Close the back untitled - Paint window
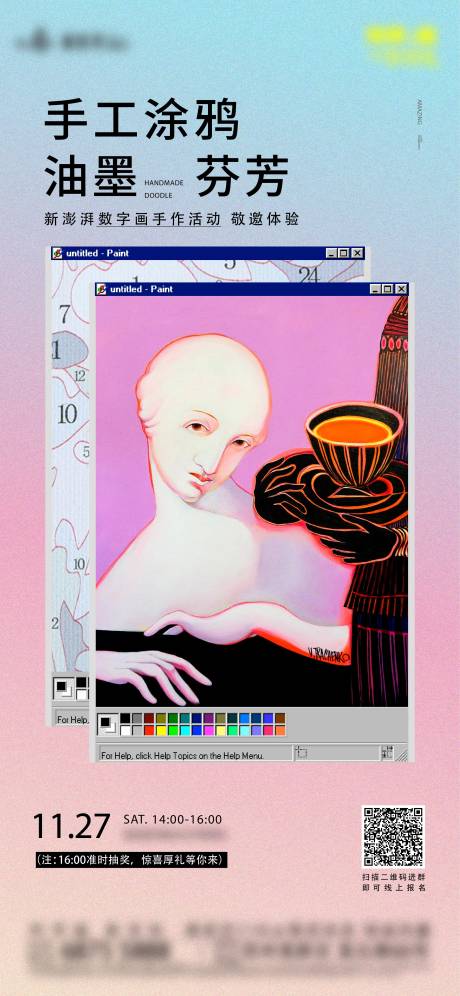Viewport: 460px width, 996px height. pyautogui.click(x=357, y=253)
